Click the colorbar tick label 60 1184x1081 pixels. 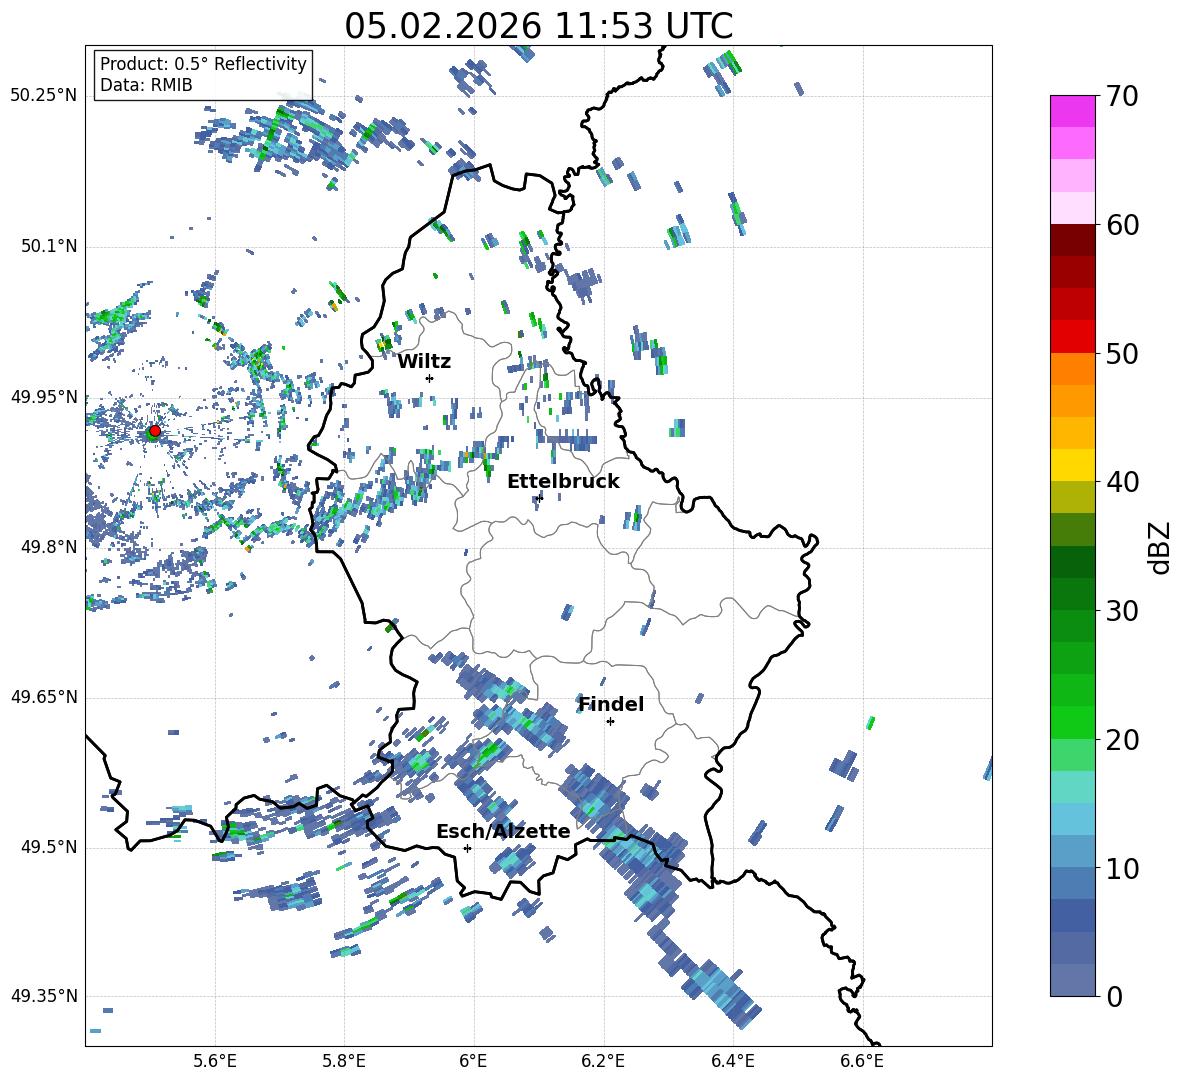1122,225
